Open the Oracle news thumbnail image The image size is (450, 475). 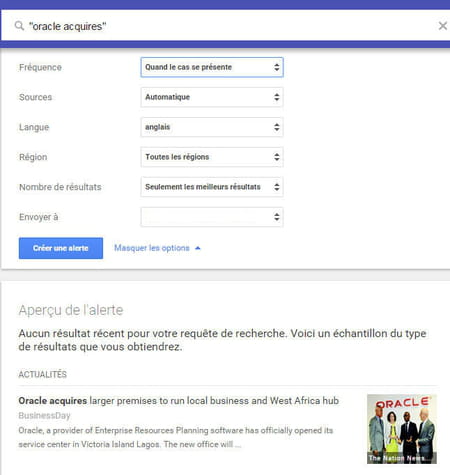tap(402, 429)
